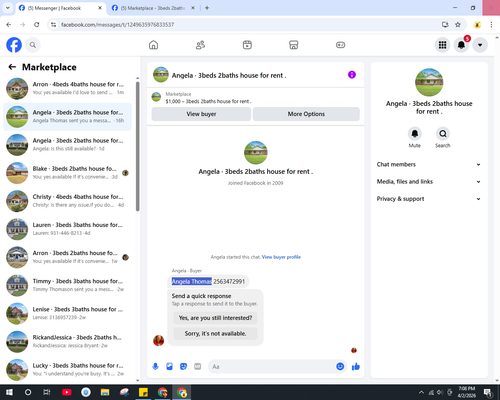Open notifications bell with badge

[x=461, y=45]
